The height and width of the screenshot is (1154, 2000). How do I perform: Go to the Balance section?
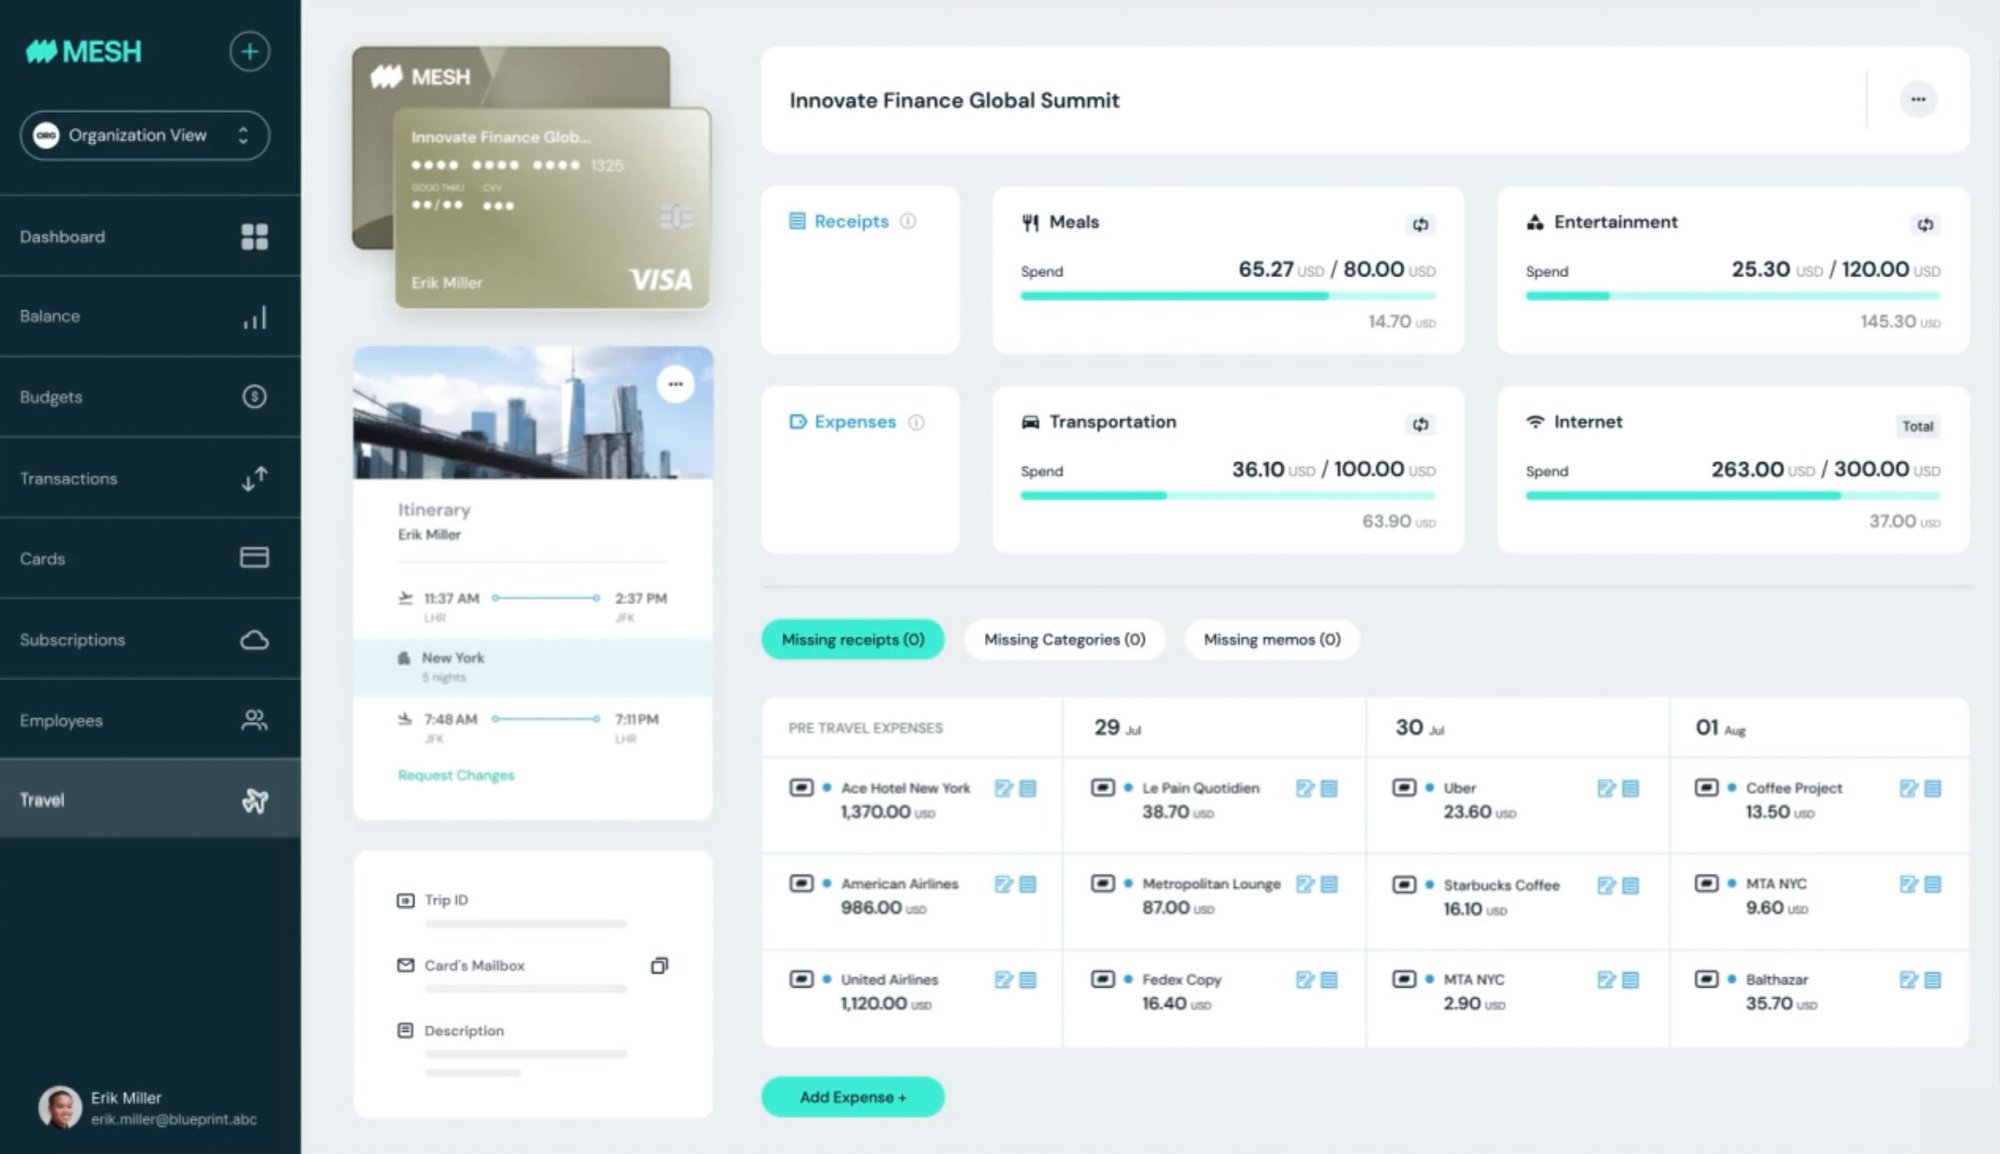(150, 316)
